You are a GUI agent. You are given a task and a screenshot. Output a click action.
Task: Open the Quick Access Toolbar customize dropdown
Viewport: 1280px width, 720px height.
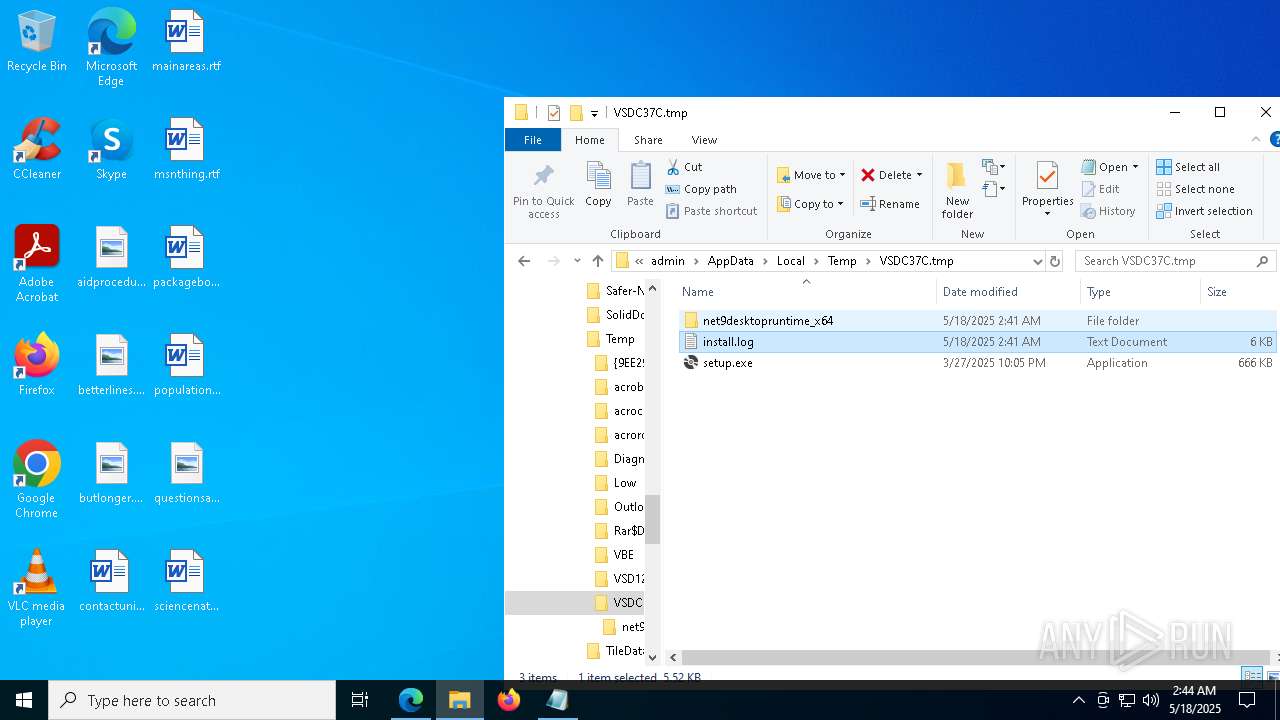point(594,113)
